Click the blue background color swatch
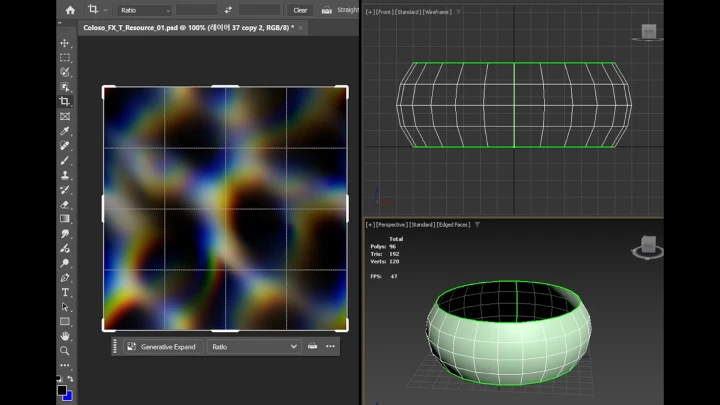The image size is (720, 405). coord(68,395)
